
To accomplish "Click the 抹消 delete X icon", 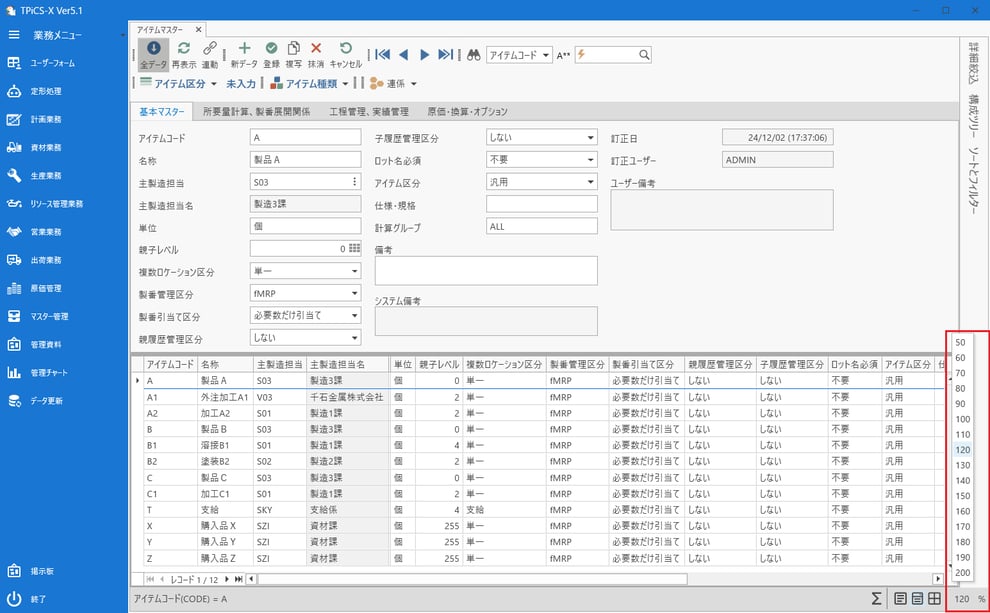I will [x=316, y=48].
